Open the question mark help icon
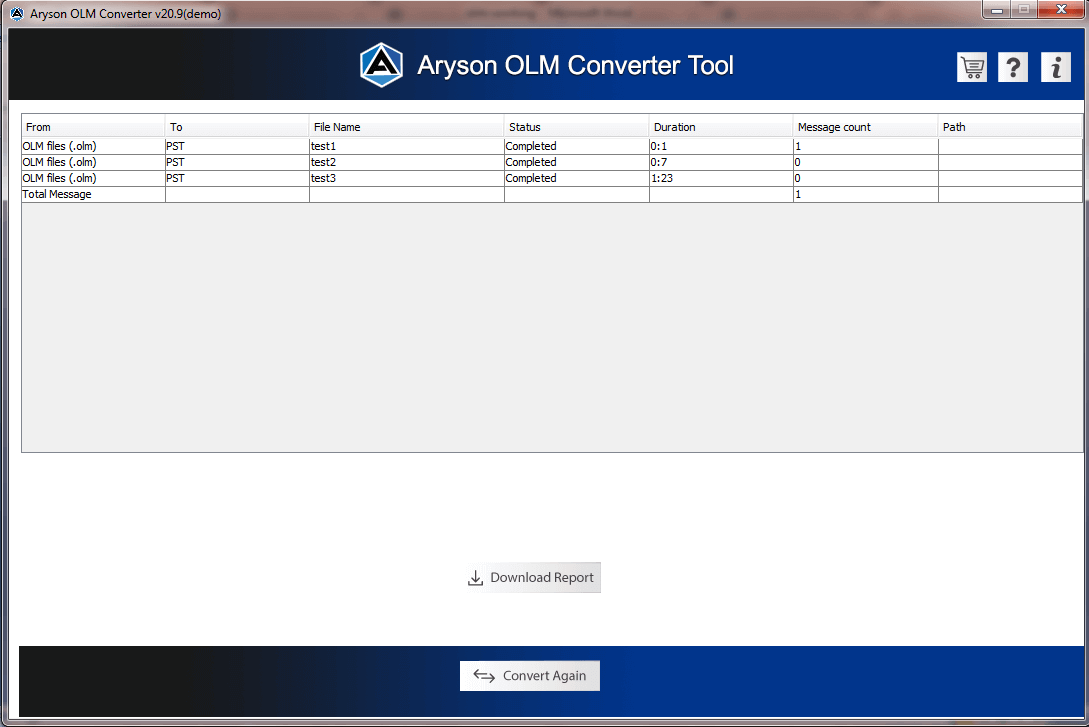Screen dimensions: 1089x727 pyautogui.click(x=1013, y=67)
